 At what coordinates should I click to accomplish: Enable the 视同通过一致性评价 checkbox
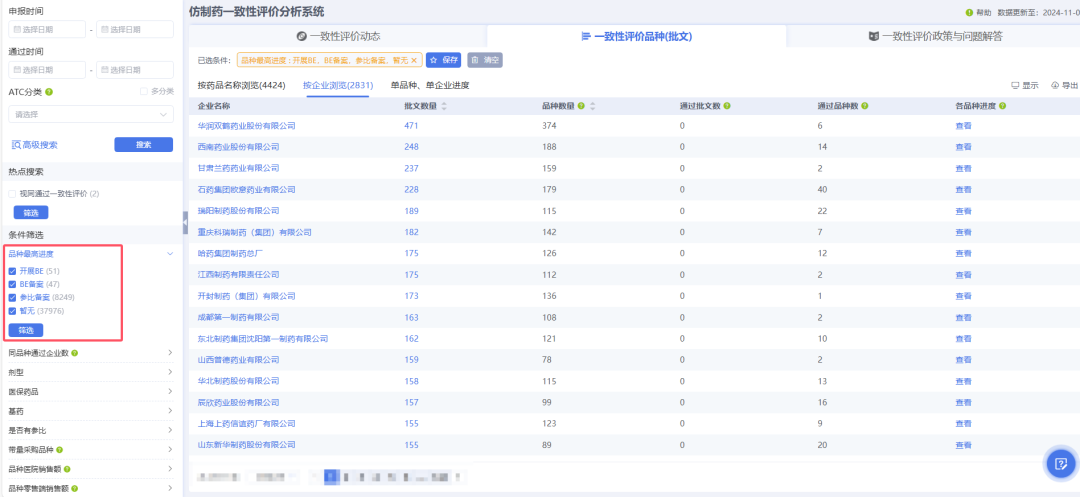[x=12, y=193]
